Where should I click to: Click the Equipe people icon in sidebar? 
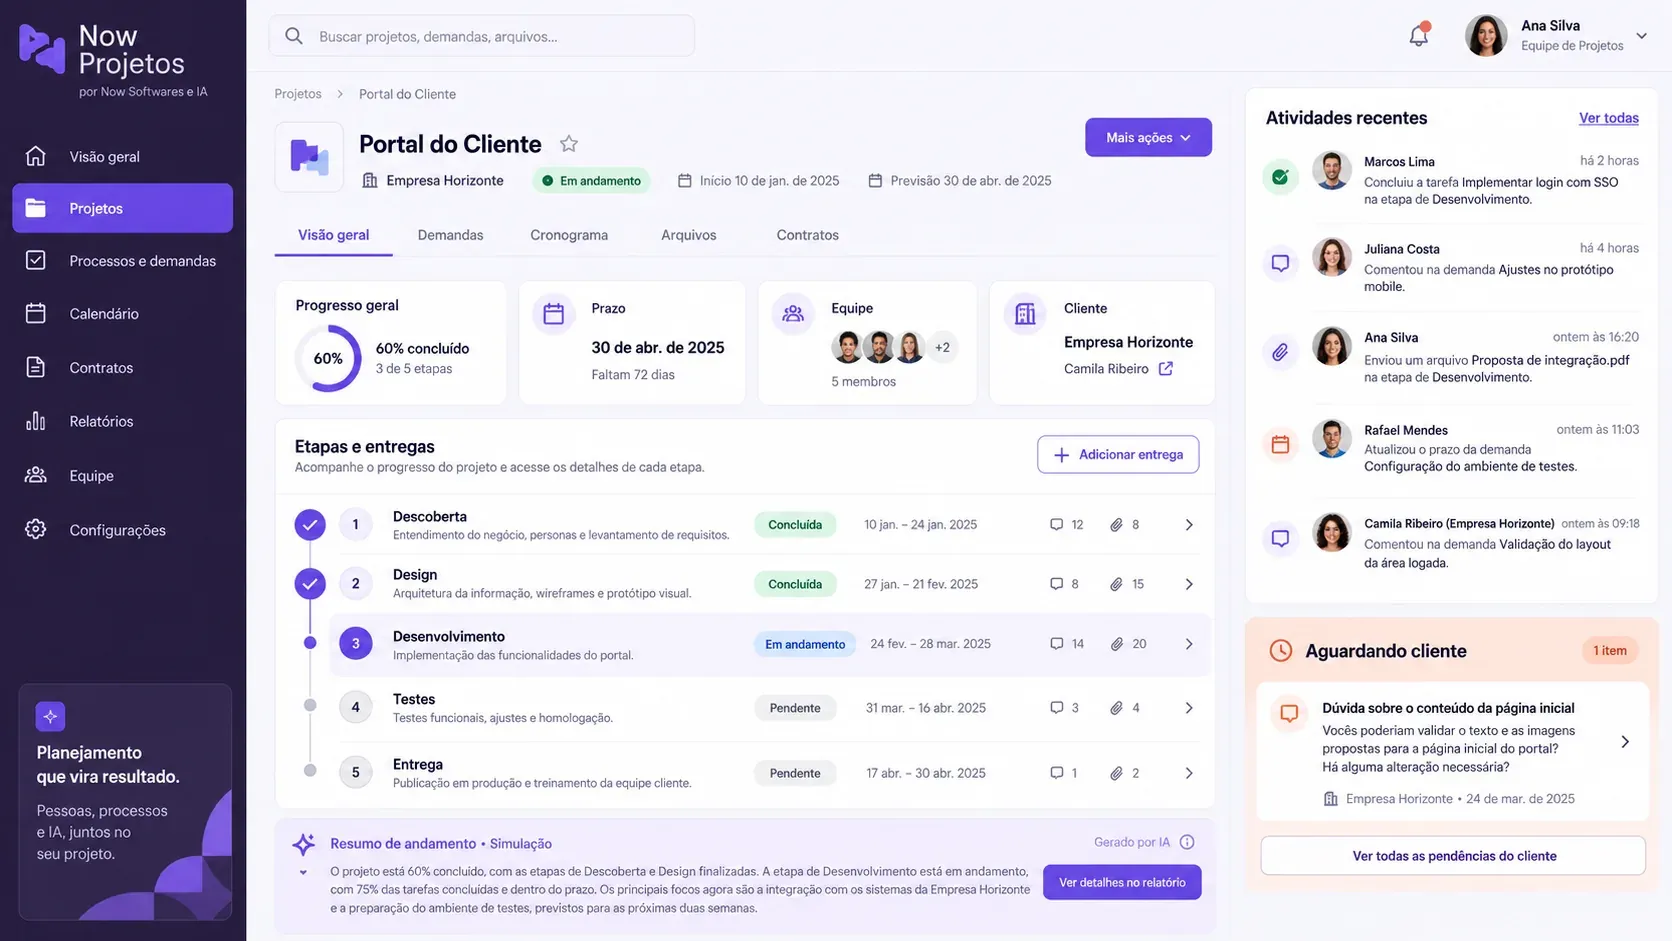pos(36,475)
